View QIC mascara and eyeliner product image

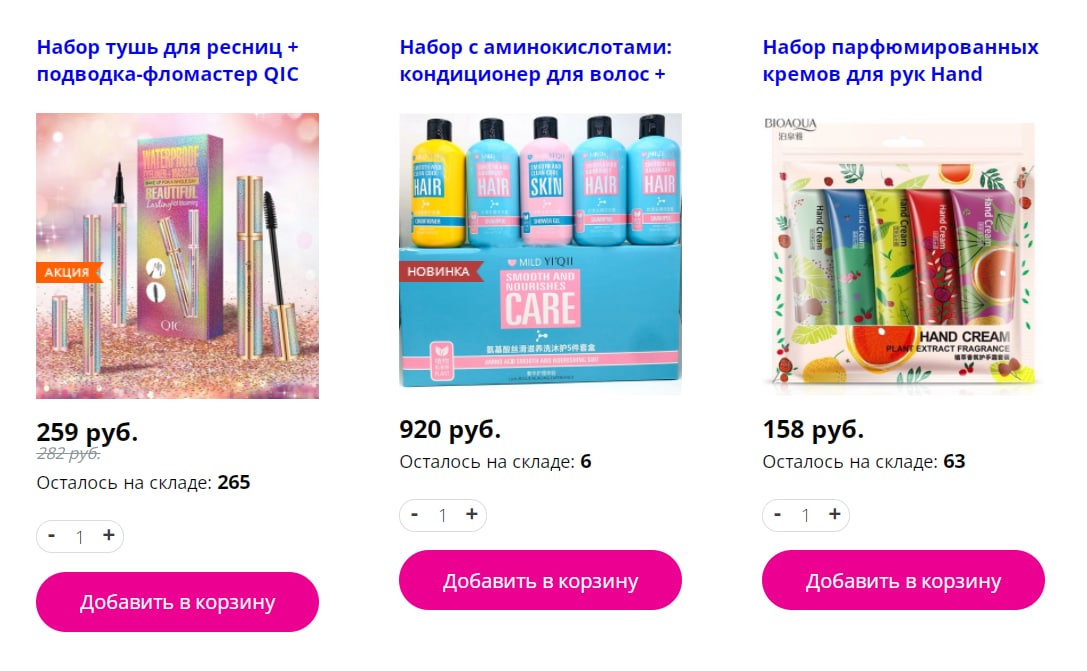point(177,256)
